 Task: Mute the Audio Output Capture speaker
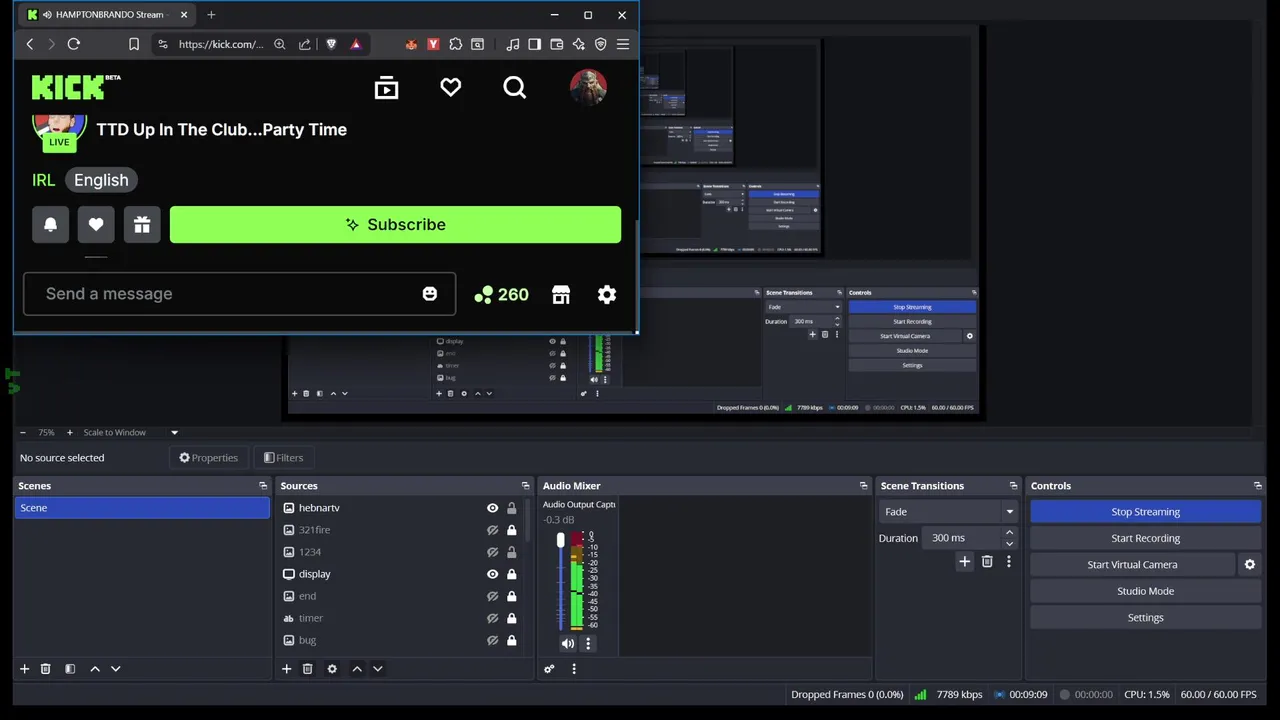[568, 644]
